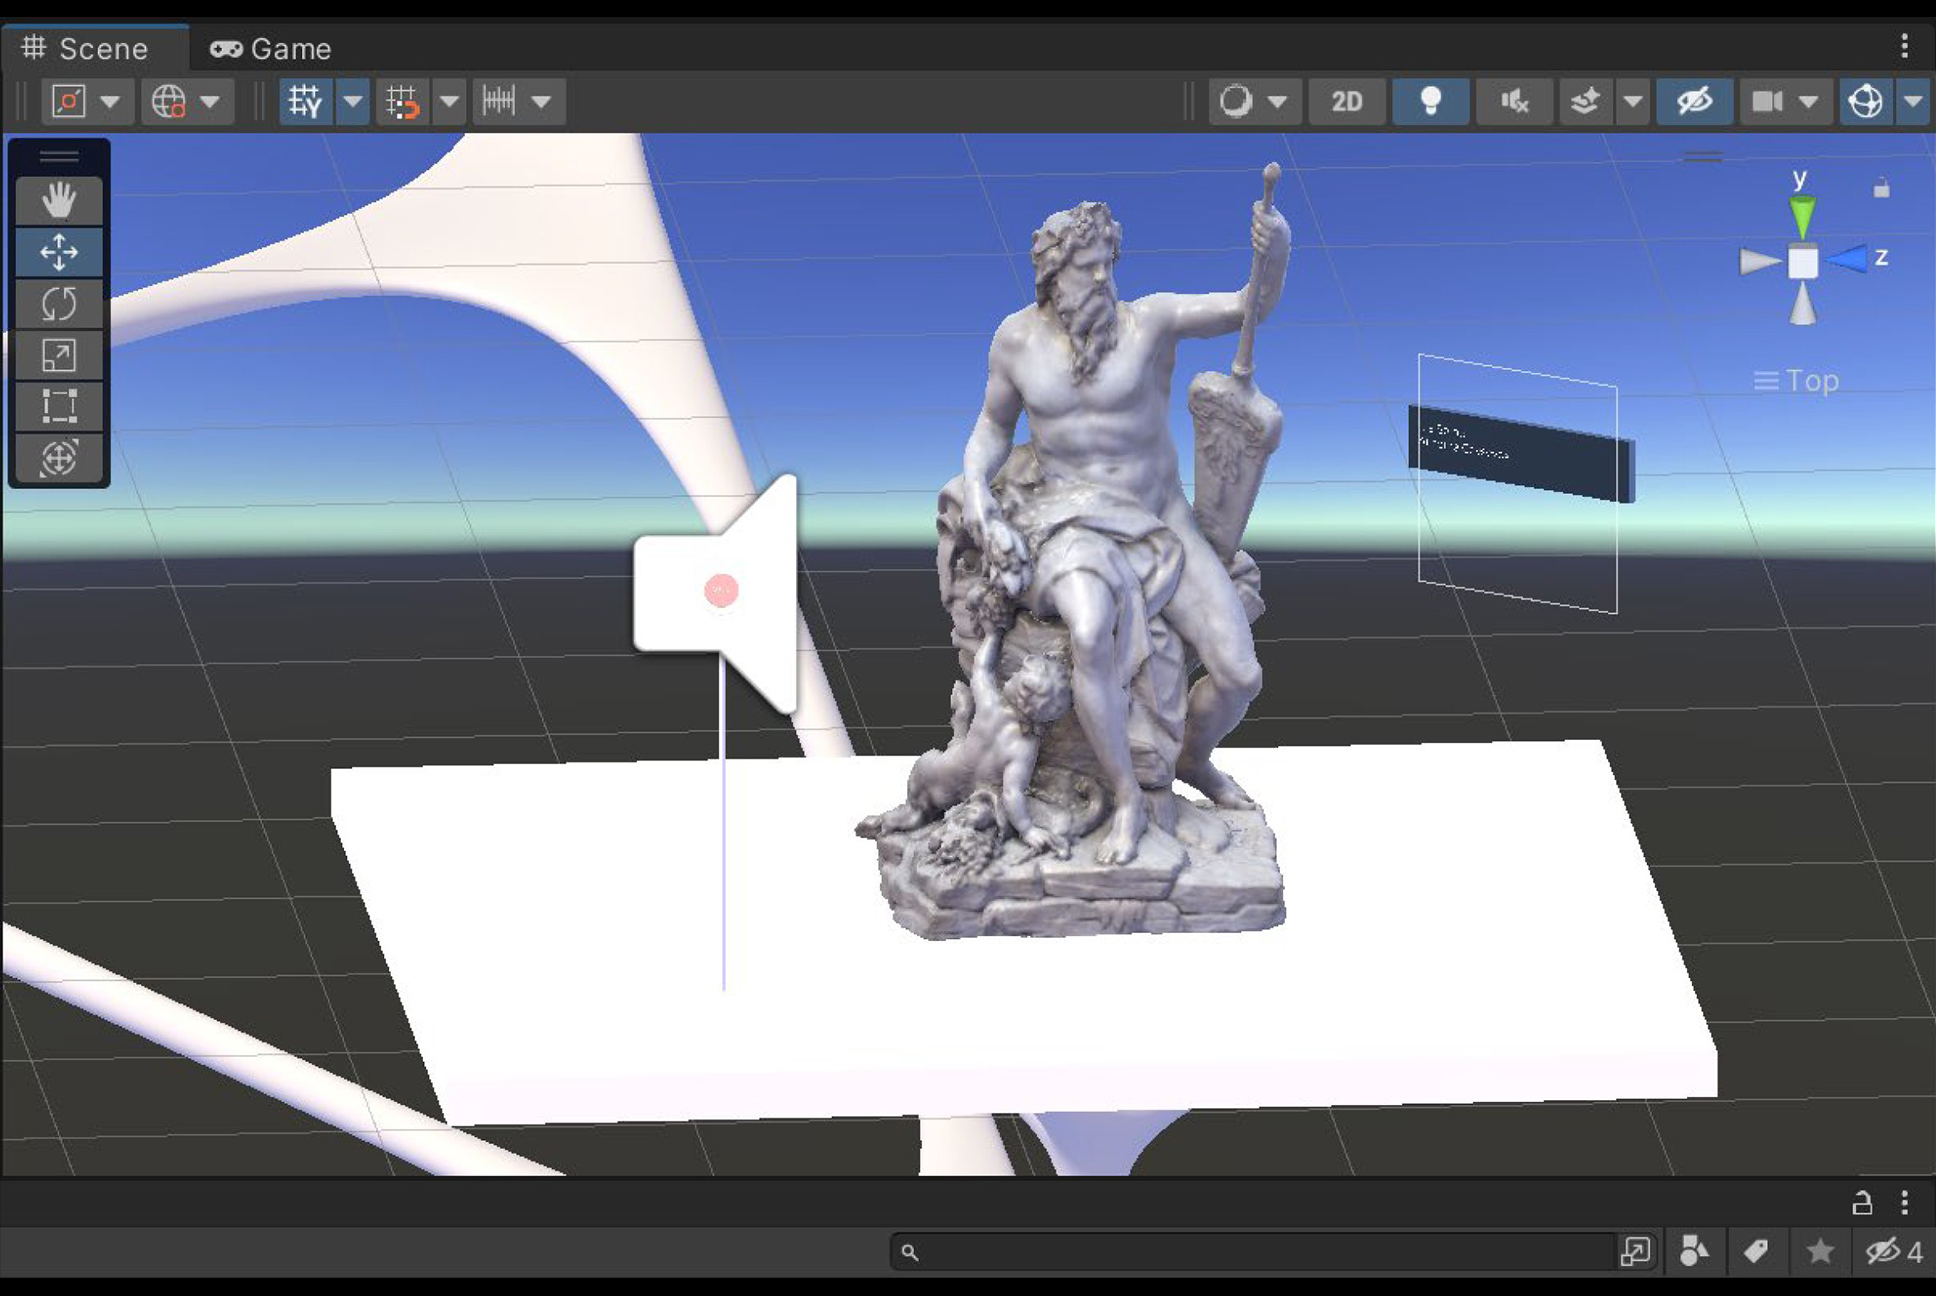This screenshot has height=1296, width=1936.
Task: Select the Hand (View) tool
Action: (59, 201)
